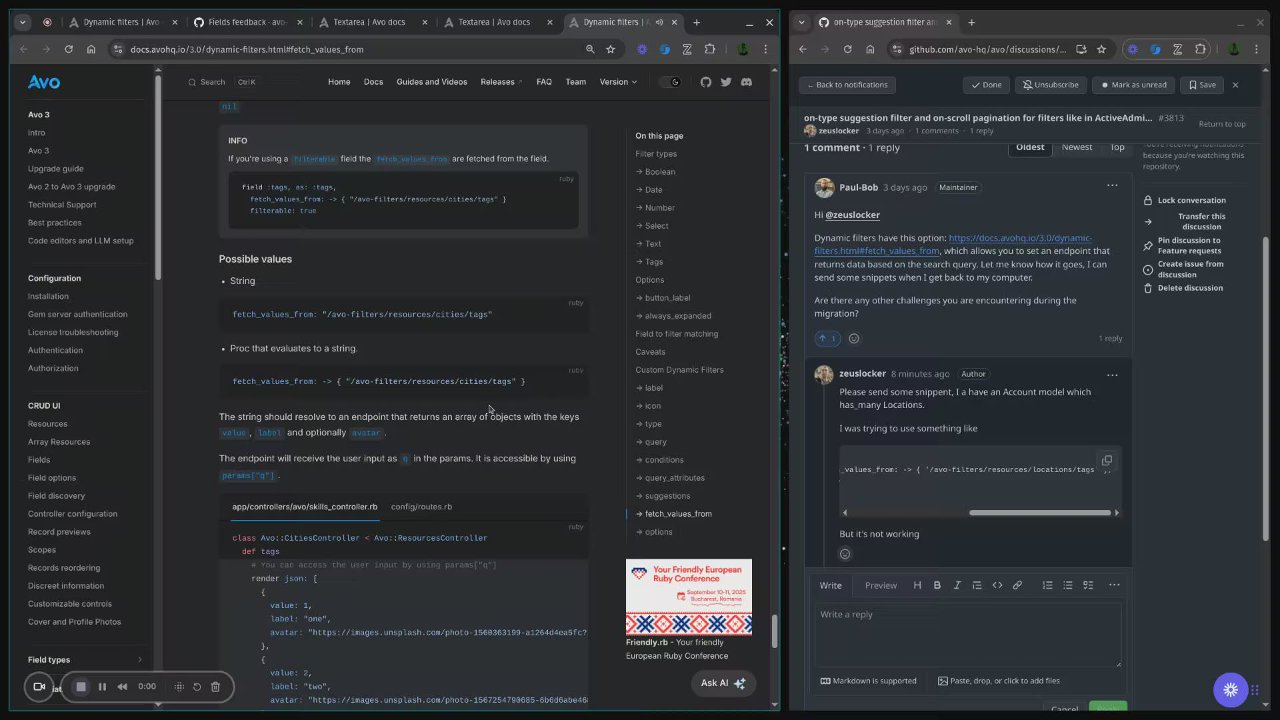Click horizontal scrollbar under code snippet

coord(1040,513)
